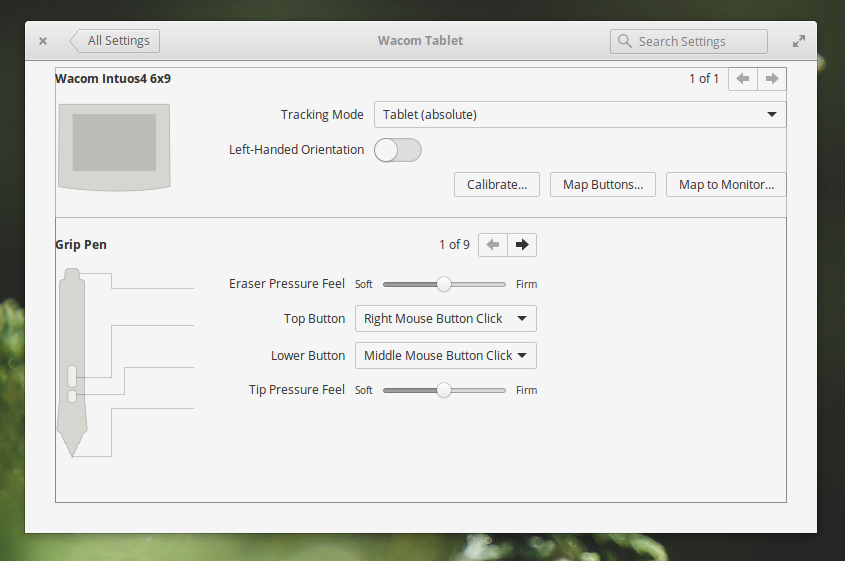Show next tablet with right arrow
The image size is (845, 561).
click(x=772, y=79)
